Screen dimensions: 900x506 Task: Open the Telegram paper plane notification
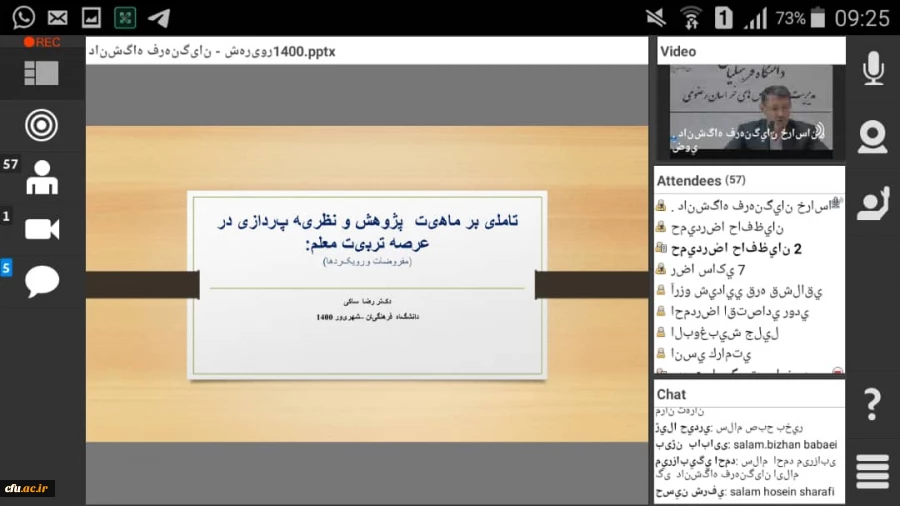point(159,18)
